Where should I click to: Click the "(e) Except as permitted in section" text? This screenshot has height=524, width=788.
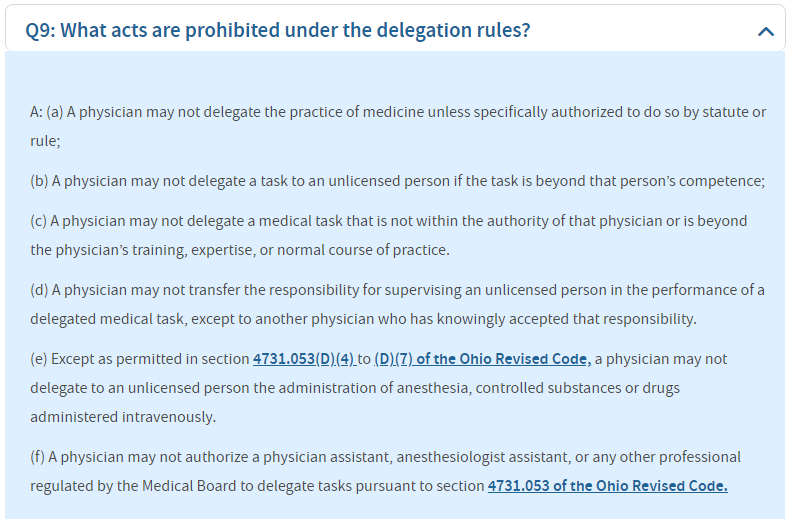click(x=140, y=358)
